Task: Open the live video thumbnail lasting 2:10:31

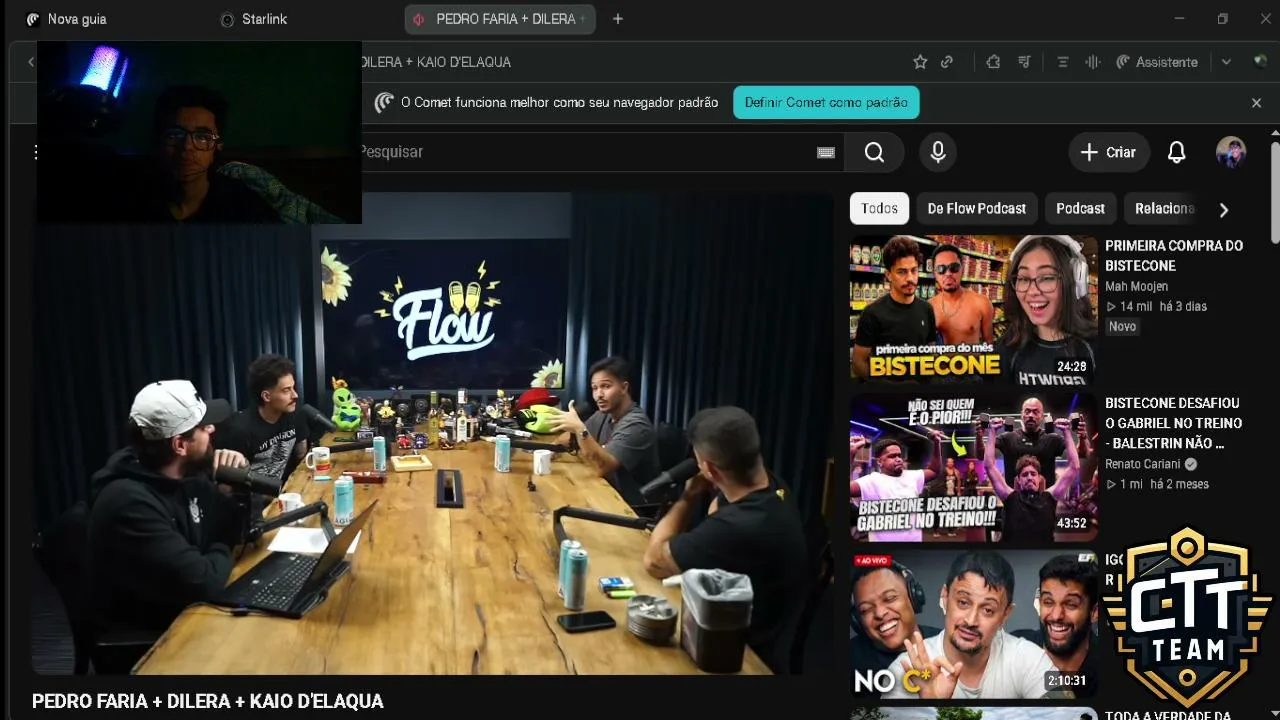Action: click(x=974, y=624)
